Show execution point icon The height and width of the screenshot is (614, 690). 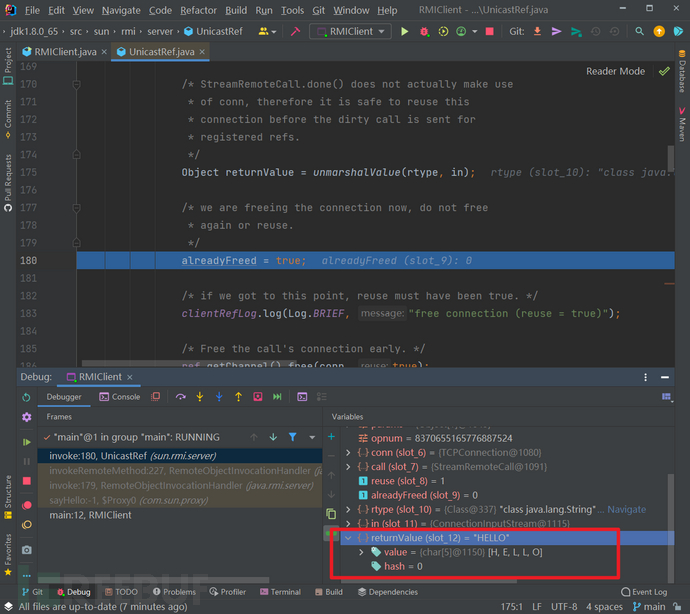point(155,397)
